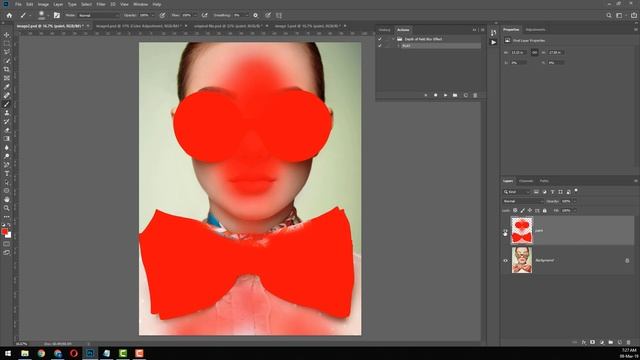This screenshot has height=360, width=640.
Task: Select the Zoom tool
Action: click(x=7, y=208)
